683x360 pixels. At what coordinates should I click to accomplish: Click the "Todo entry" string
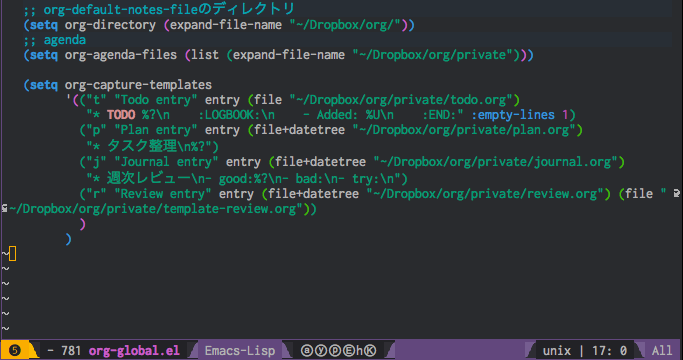[156, 100]
